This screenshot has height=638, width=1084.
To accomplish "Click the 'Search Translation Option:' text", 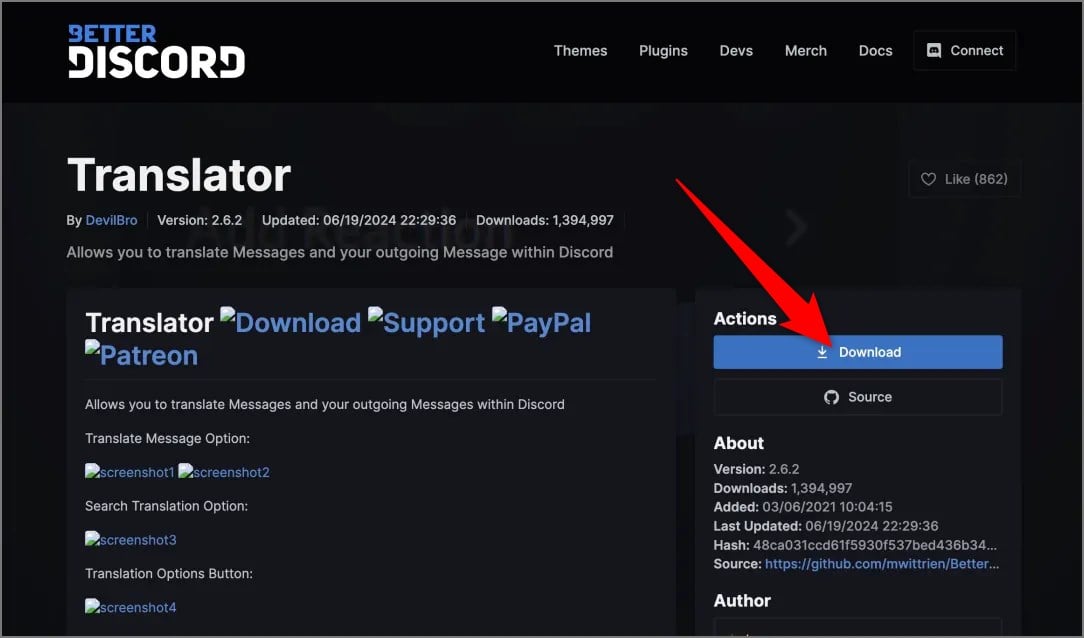I will [x=167, y=506].
